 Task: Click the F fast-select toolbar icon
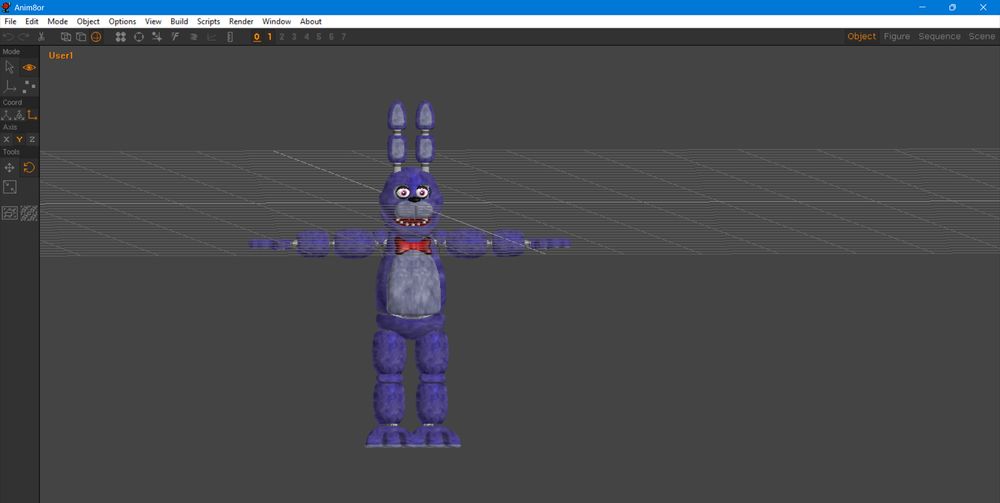[175, 37]
